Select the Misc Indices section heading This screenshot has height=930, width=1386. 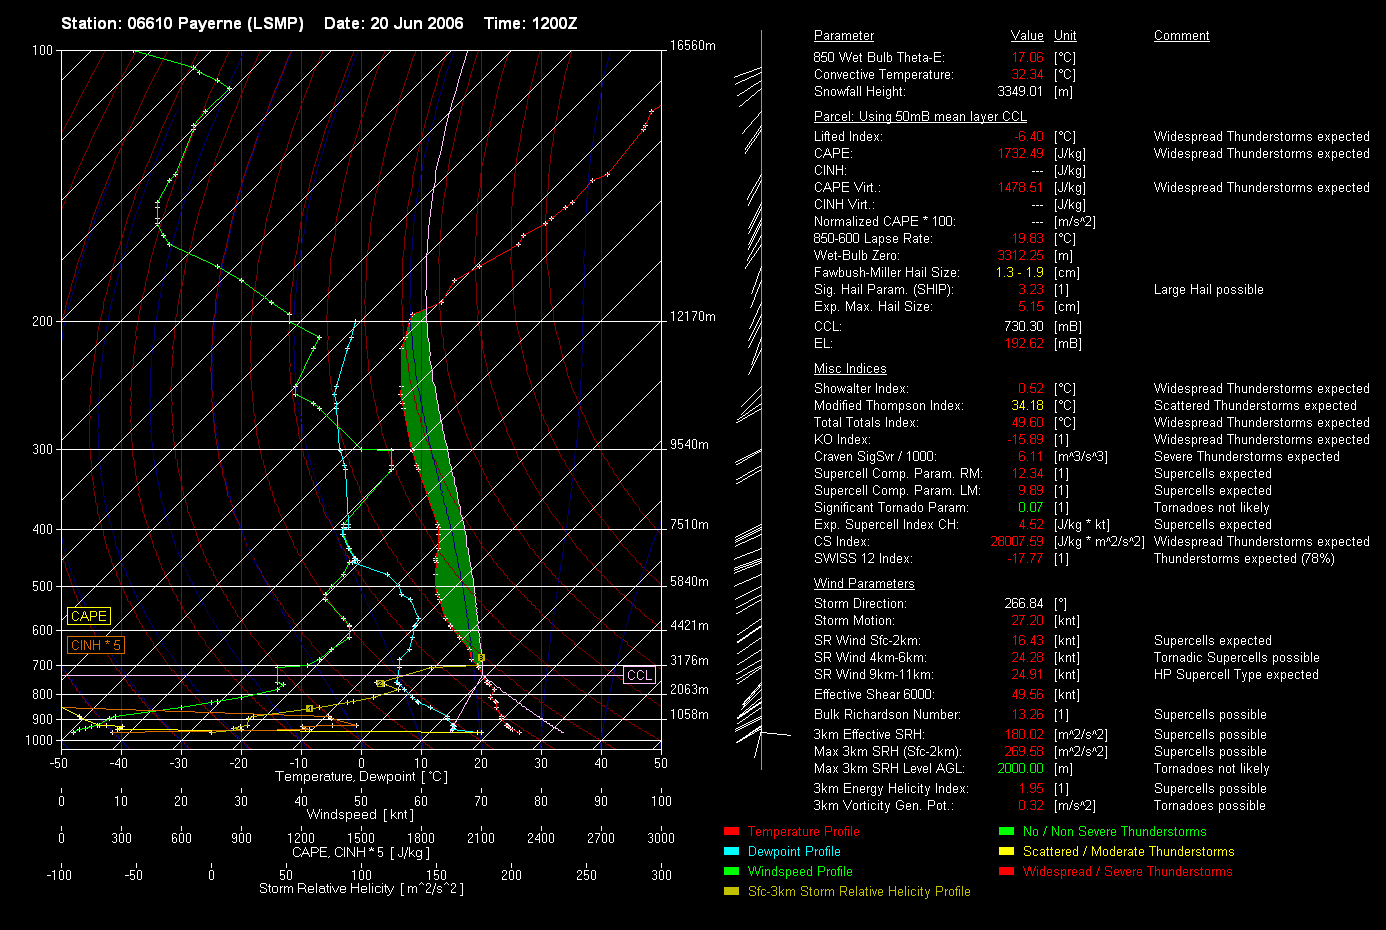pos(850,369)
